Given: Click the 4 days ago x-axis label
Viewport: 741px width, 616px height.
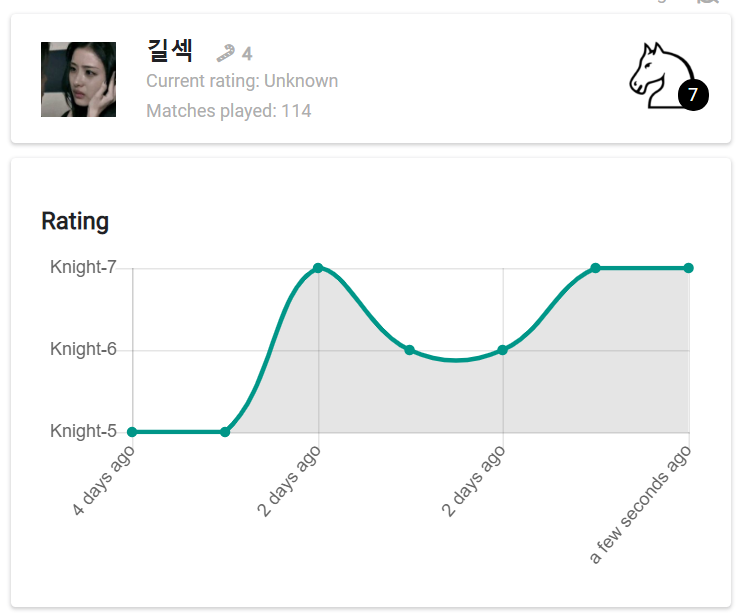Looking at the screenshot, I should (x=103, y=481).
